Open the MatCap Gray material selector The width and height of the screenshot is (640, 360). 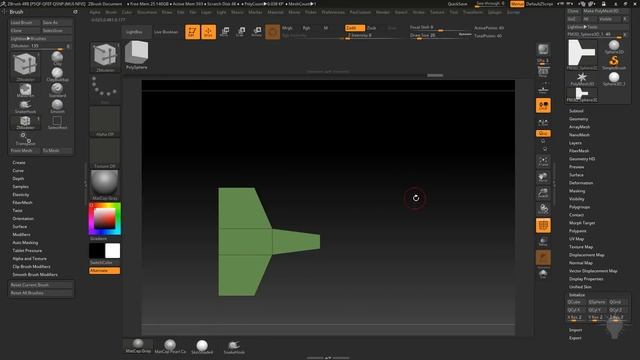coord(105,185)
